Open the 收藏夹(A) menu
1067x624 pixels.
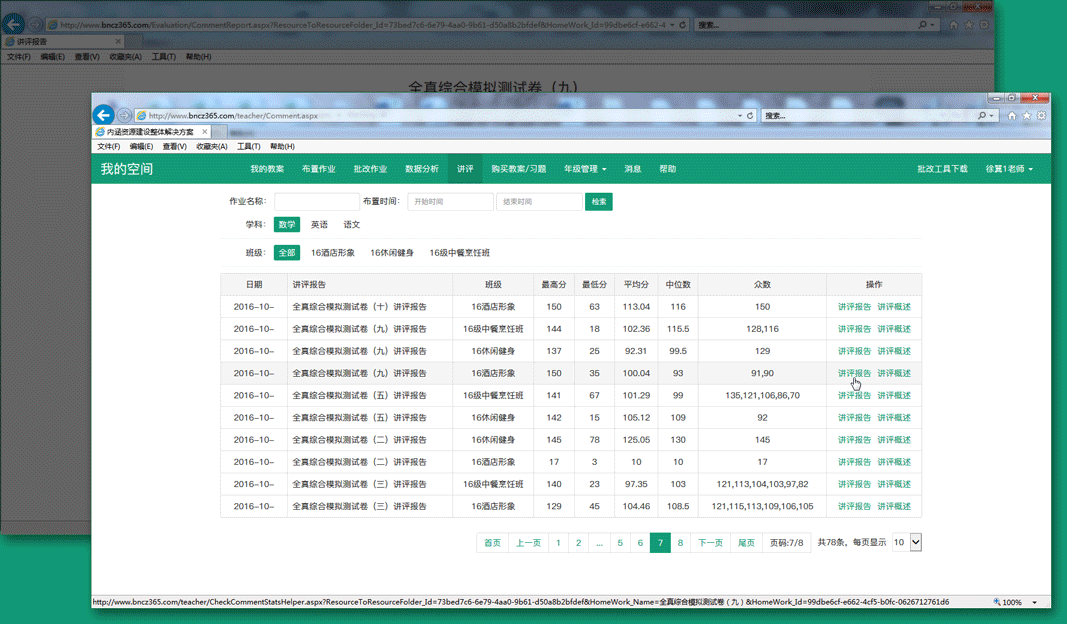point(211,146)
